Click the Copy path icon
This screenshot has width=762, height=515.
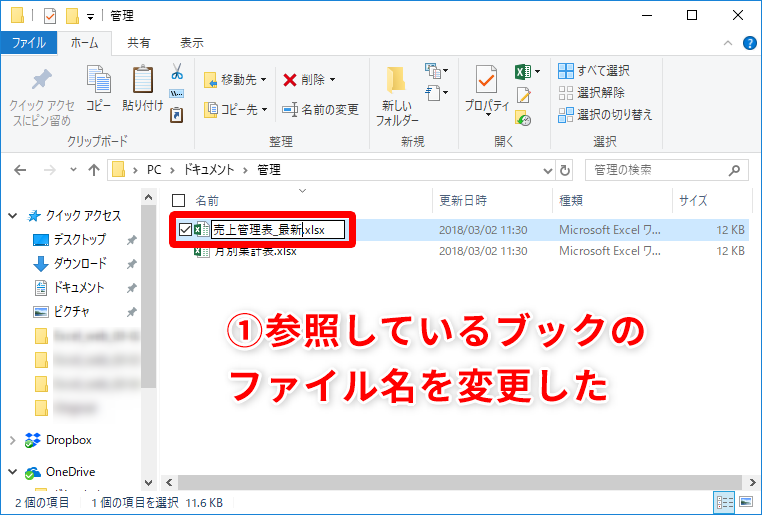pyautogui.click(x=176, y=93)
